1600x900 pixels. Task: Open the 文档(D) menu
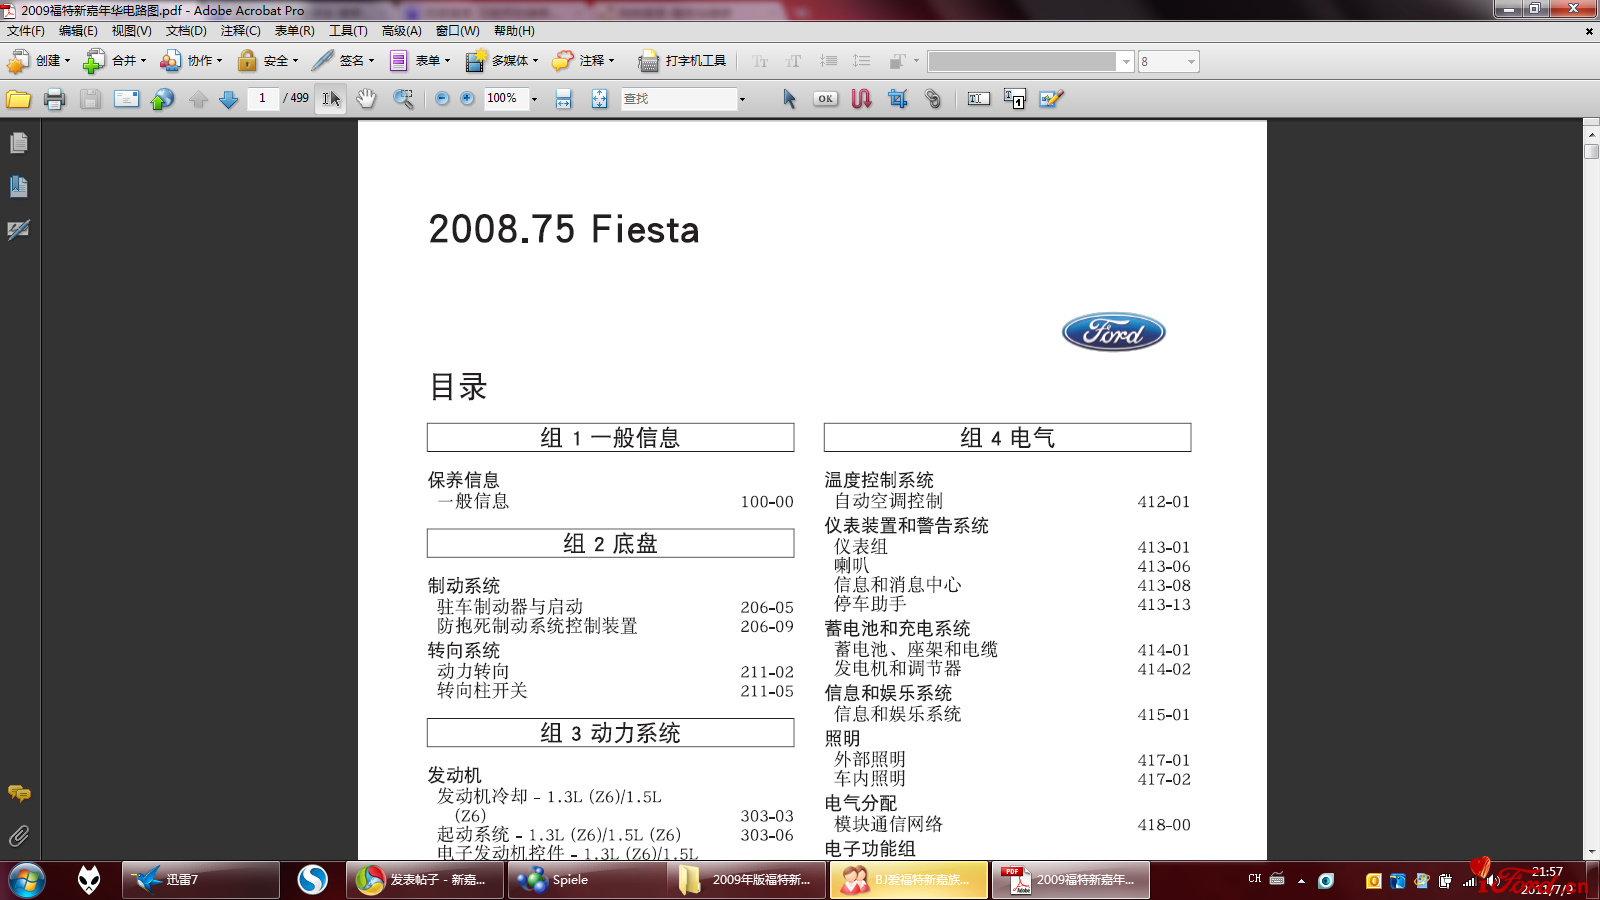[x=186, y=31]
